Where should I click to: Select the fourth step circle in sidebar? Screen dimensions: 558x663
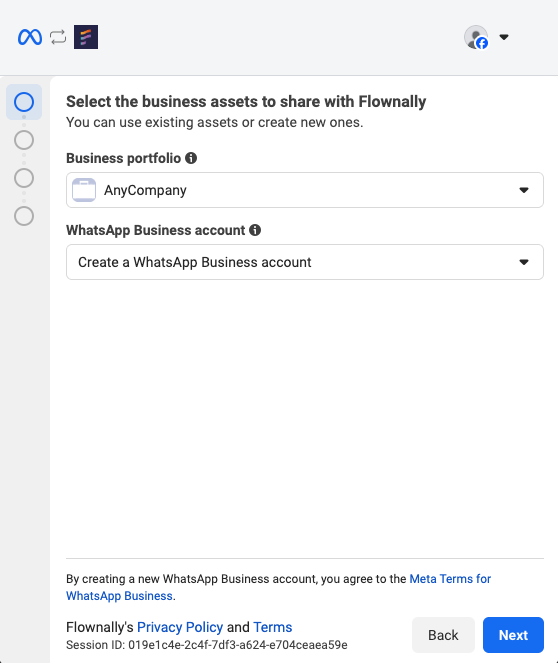click(x=24, y=216)
